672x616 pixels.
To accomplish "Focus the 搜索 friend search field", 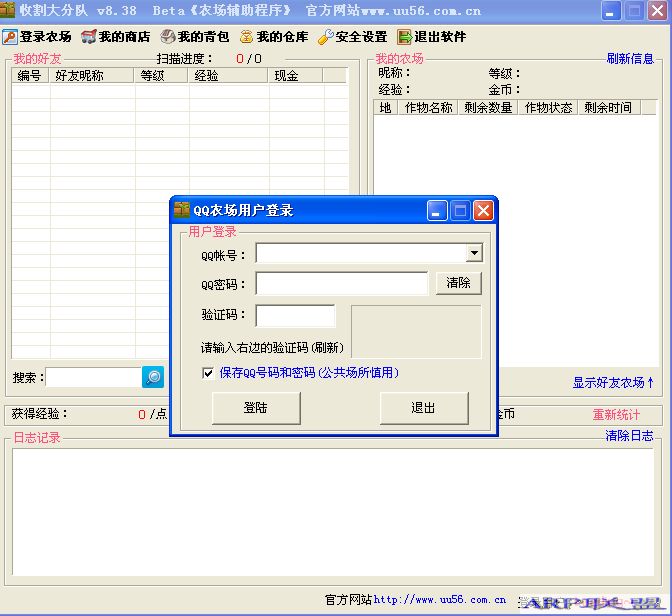I will [x=93, y=378].
